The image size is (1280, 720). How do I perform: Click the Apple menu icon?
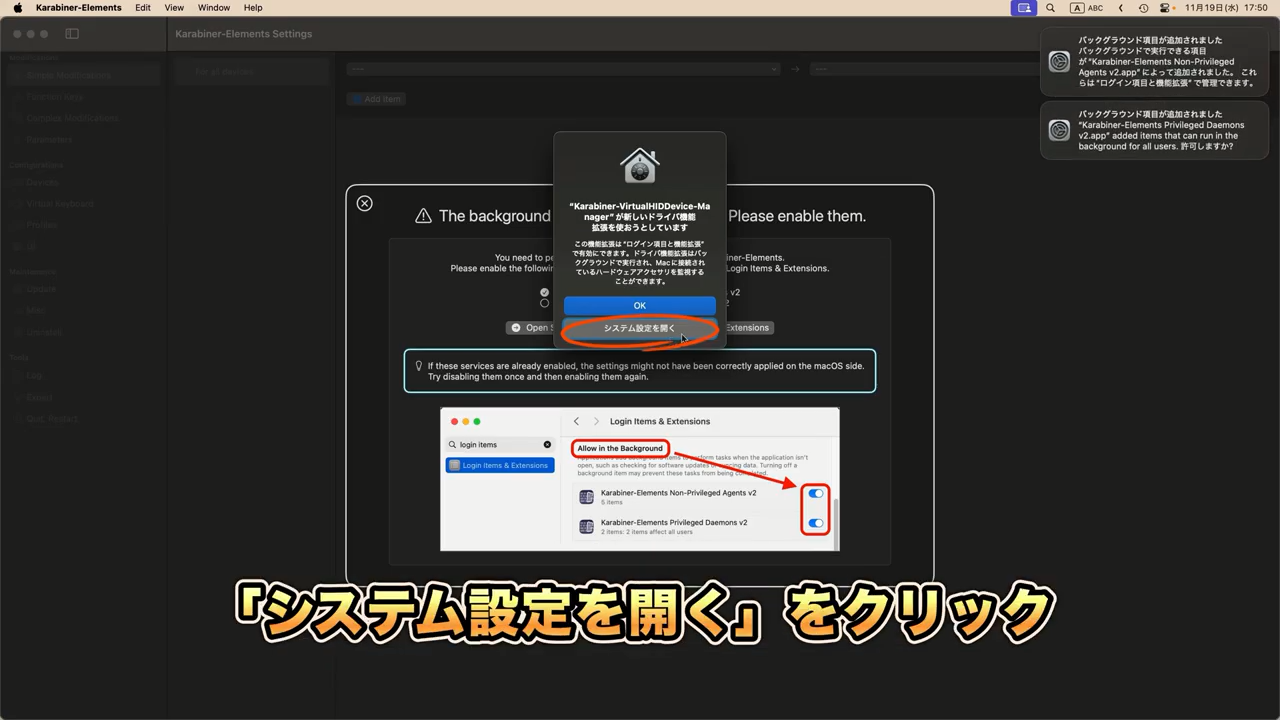click(17, 8)
